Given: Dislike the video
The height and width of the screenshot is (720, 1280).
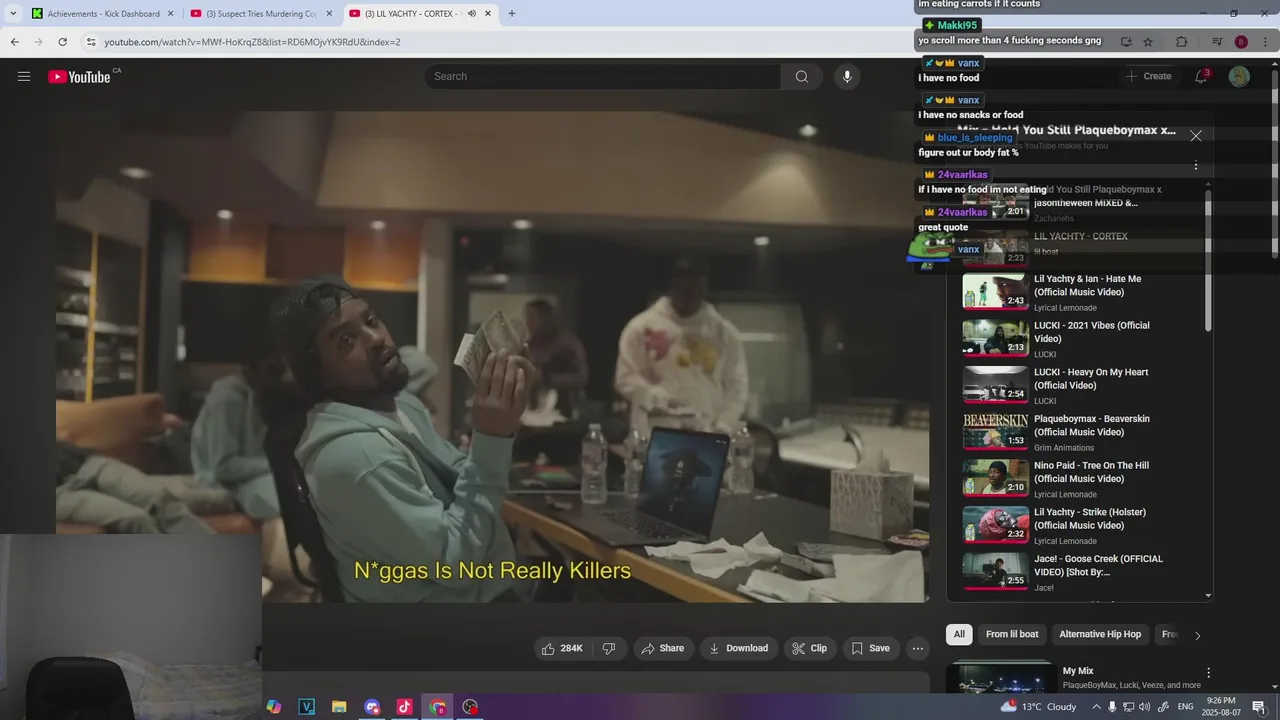Looking at the screenshot, I should (x=609, y=648).
